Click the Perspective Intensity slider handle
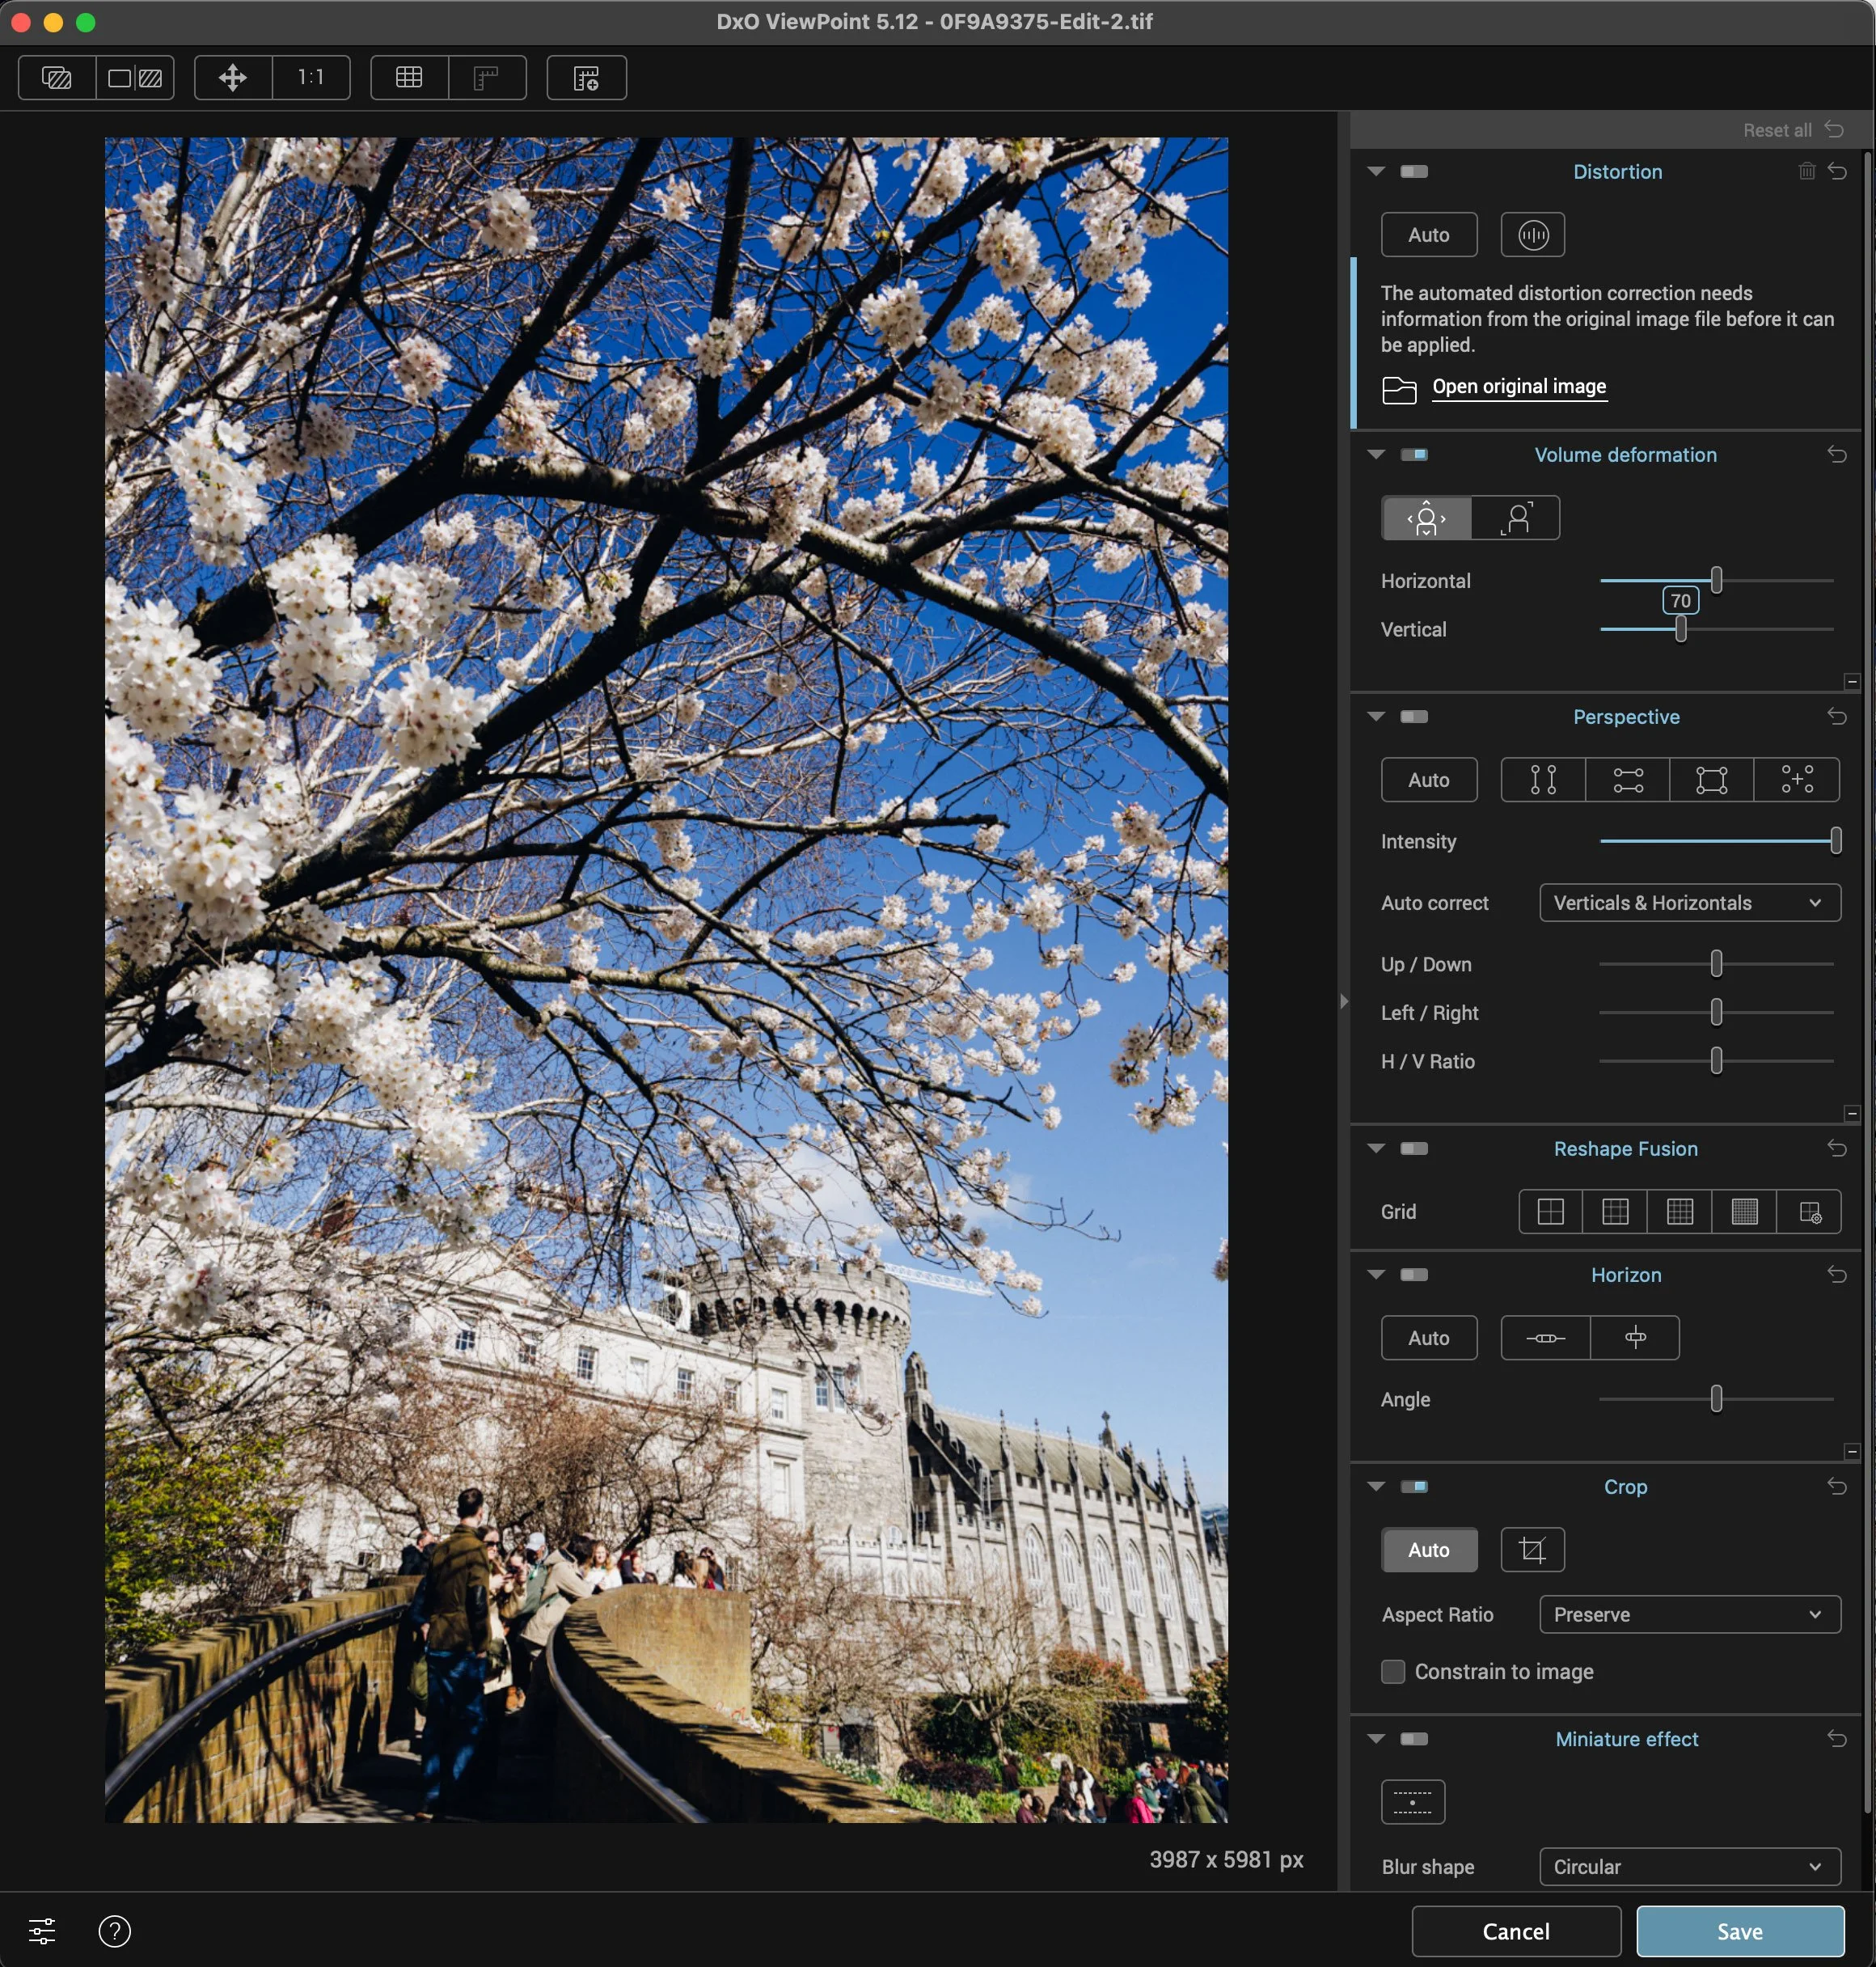Viewport: 1876px width, 1967px height. (x=1835, y=841)
